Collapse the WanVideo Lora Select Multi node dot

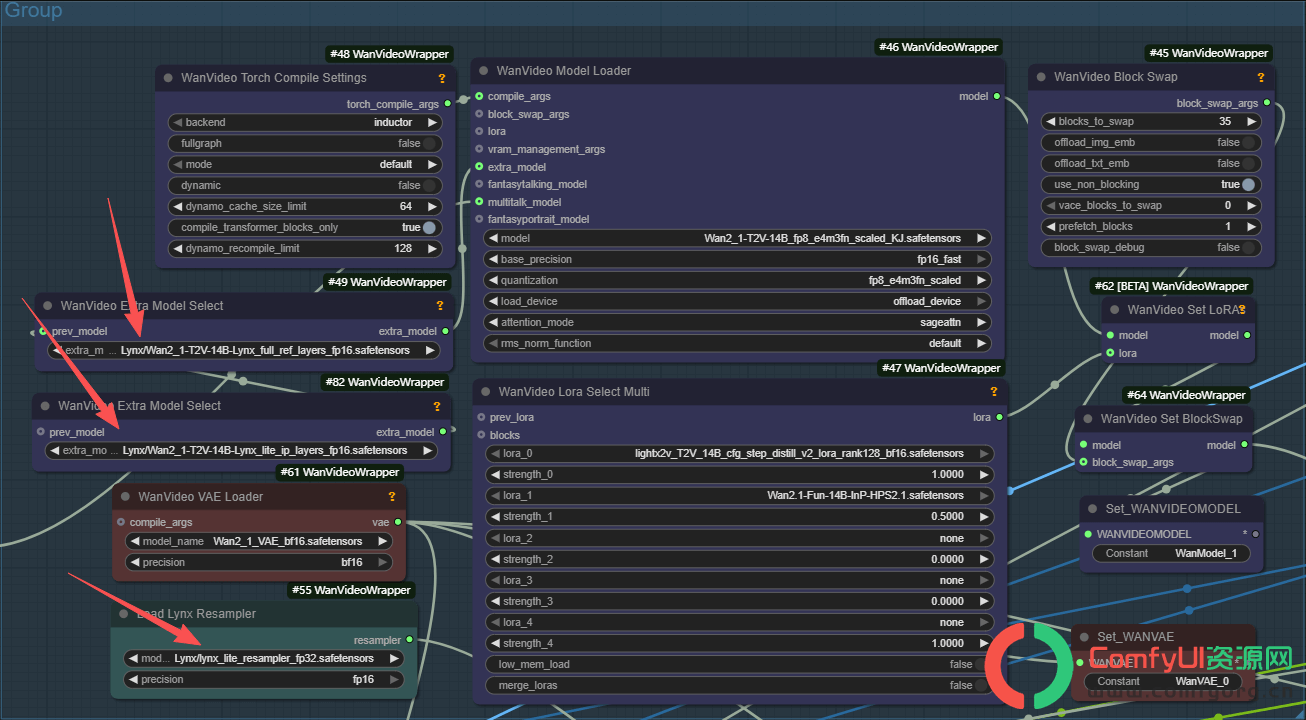486,392
